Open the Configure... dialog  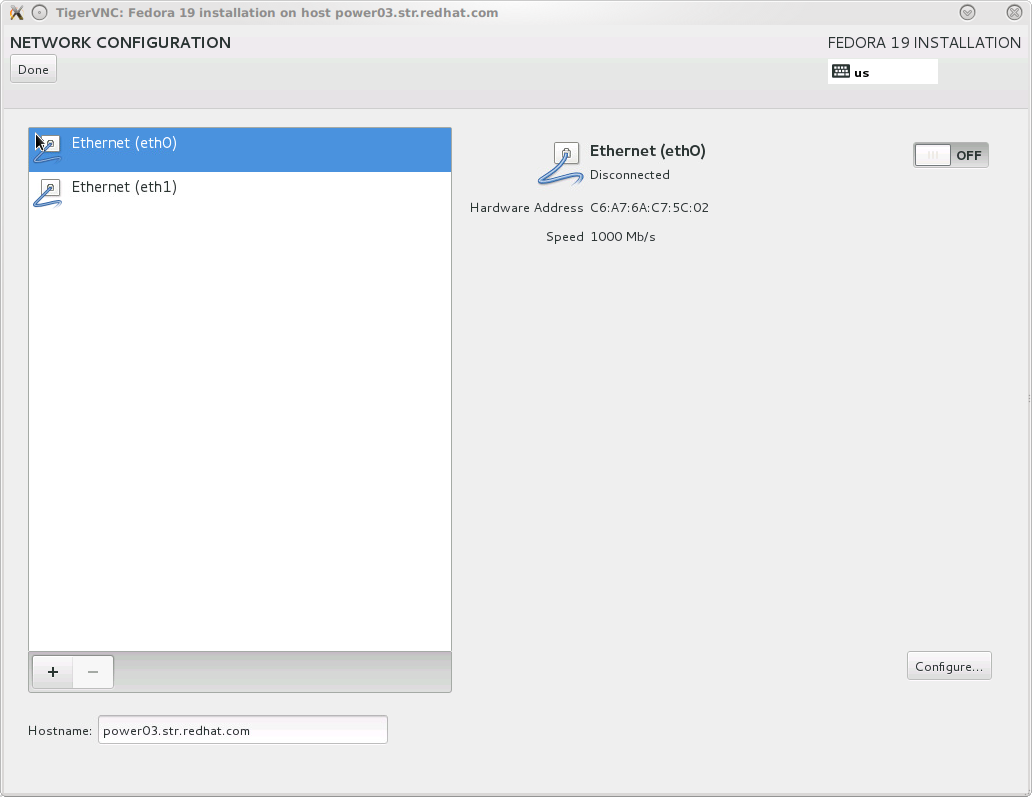948,666
